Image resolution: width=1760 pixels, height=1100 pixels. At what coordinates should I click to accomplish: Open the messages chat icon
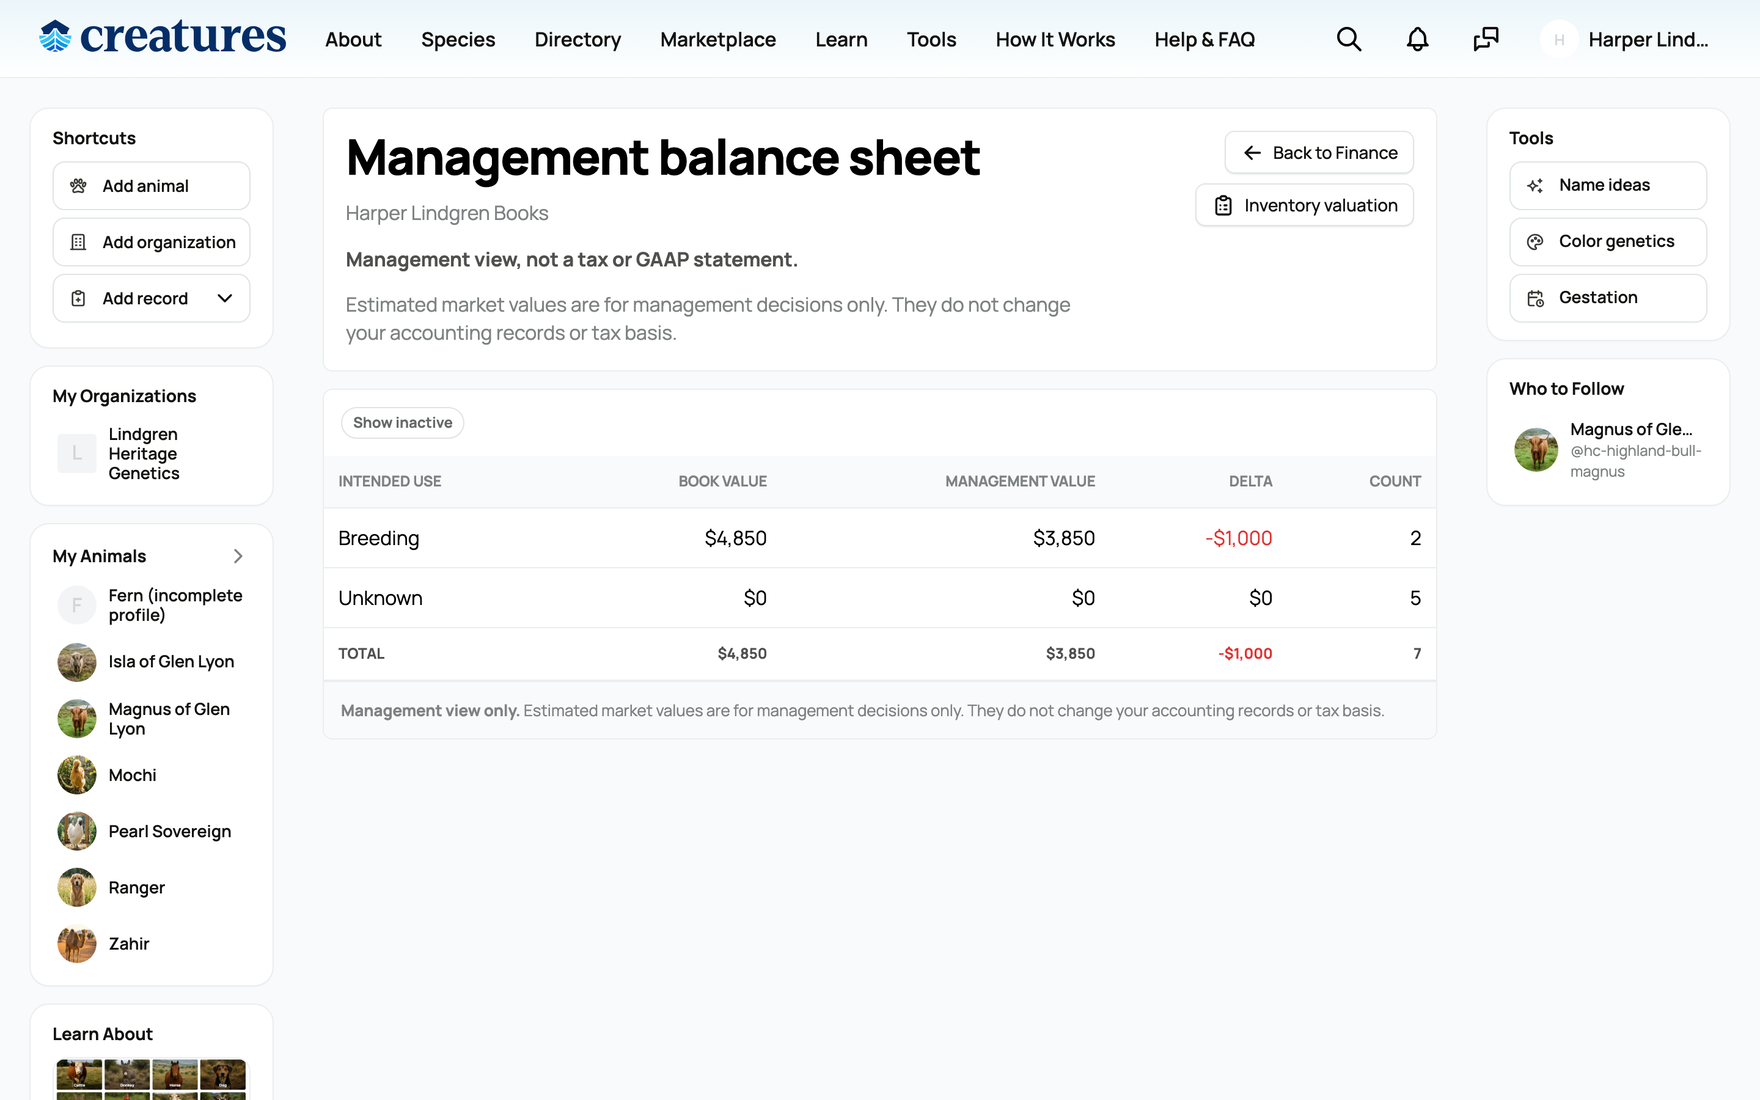click(1486, 39)
